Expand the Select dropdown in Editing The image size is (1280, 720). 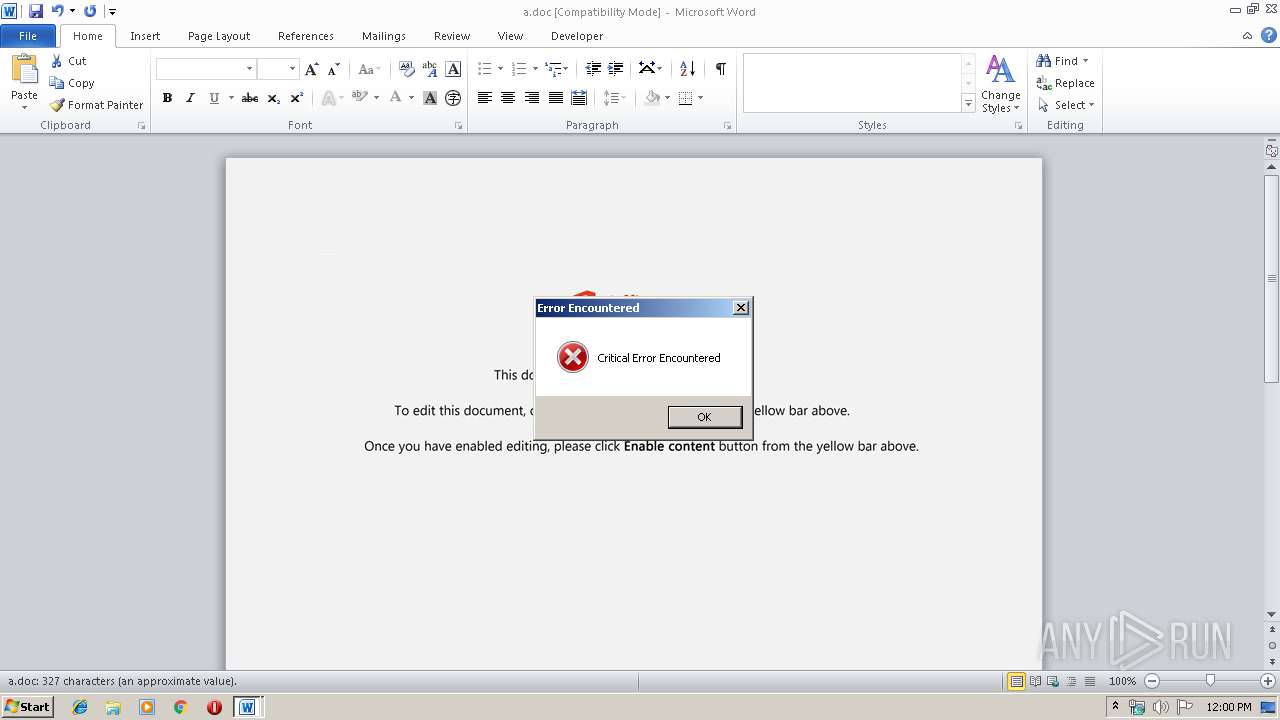1066,105
